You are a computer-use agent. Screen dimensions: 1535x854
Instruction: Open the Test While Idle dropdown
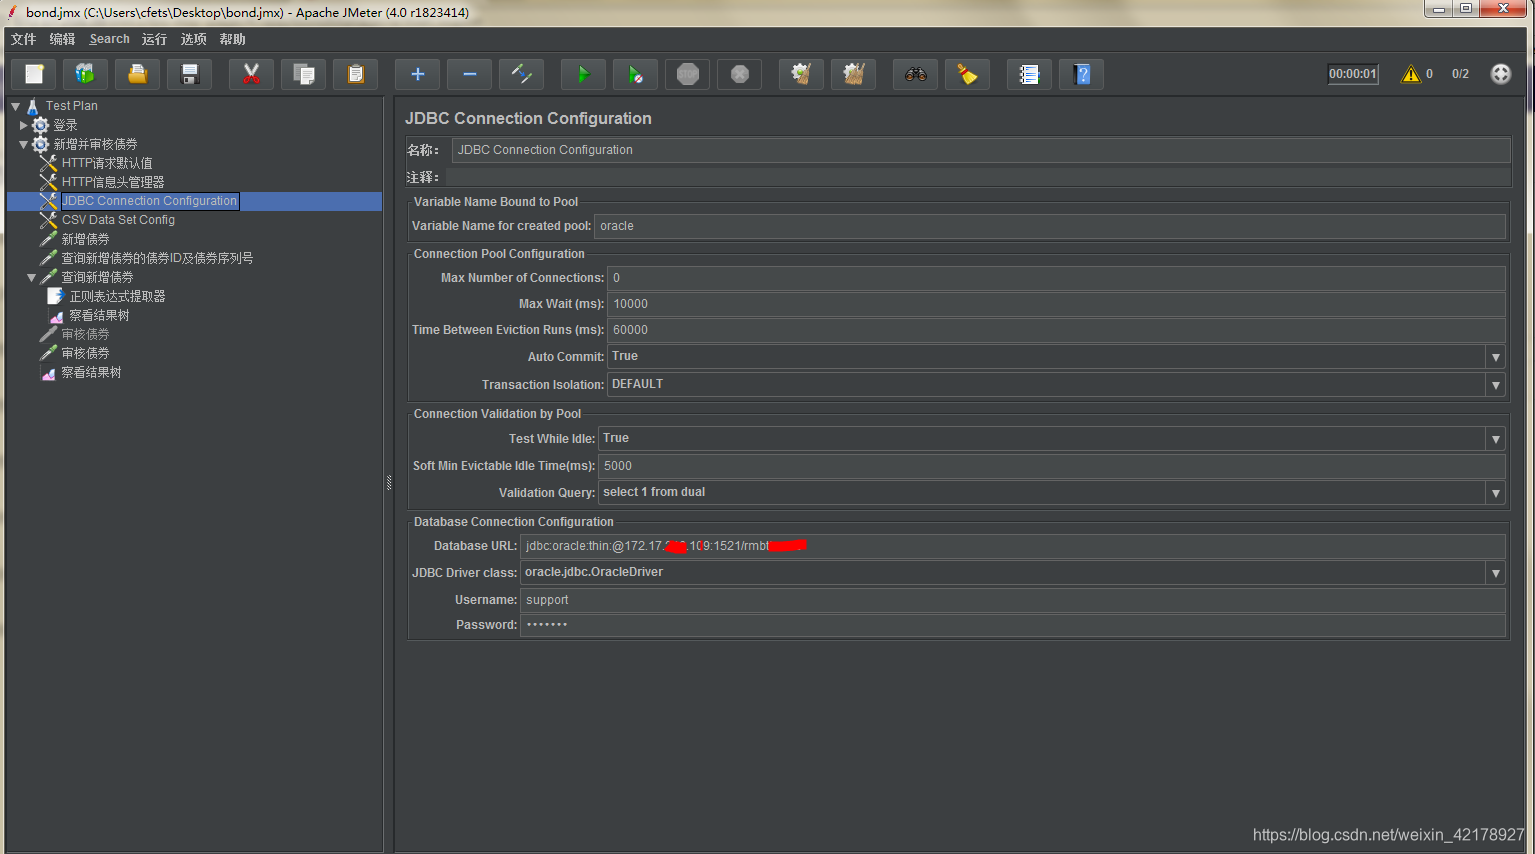1496,439
